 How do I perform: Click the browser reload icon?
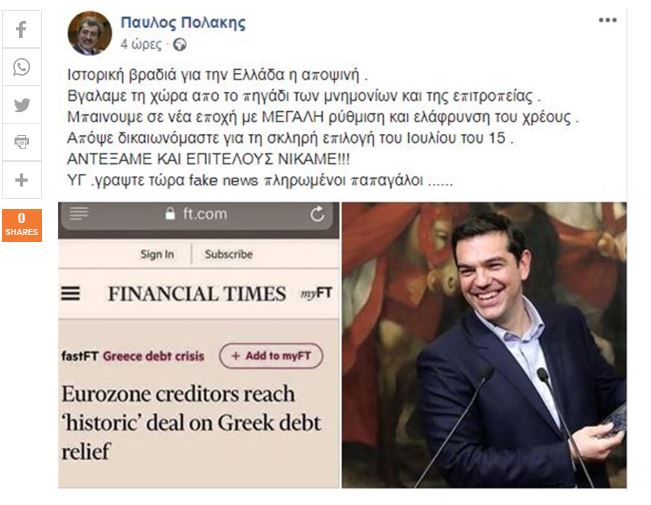coord(317,214)
